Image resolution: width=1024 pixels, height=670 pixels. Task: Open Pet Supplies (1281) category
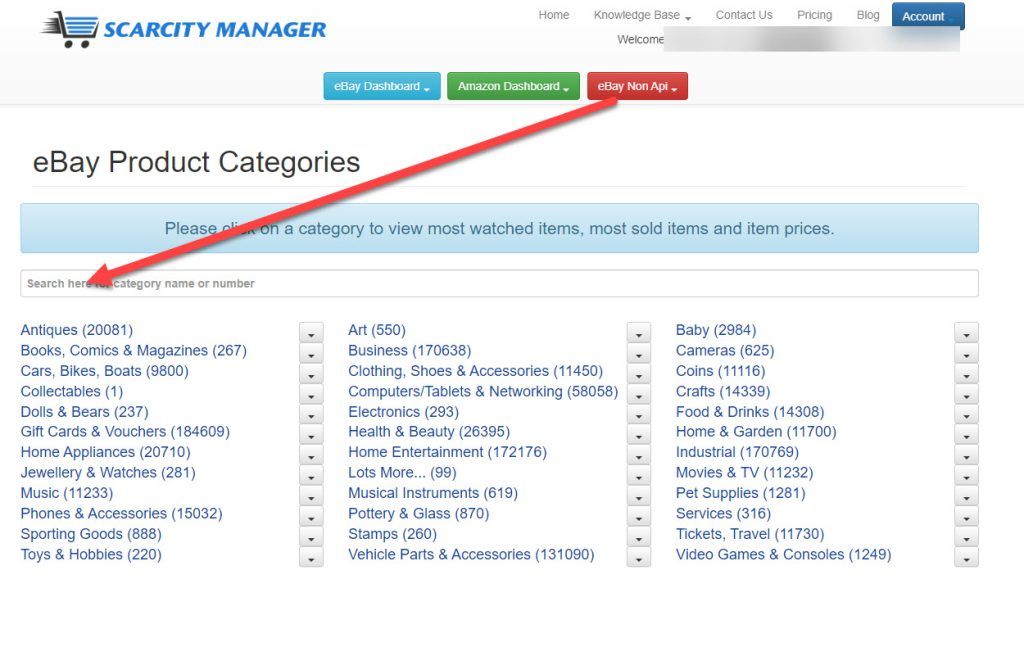[741, 493]
